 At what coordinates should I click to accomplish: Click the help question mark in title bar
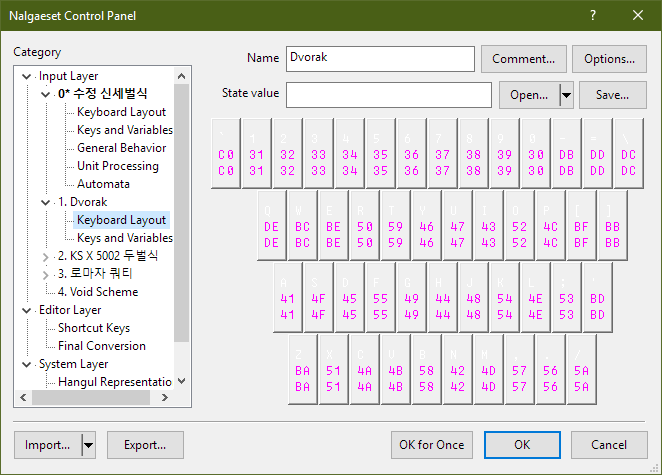(x=593, y=15)
